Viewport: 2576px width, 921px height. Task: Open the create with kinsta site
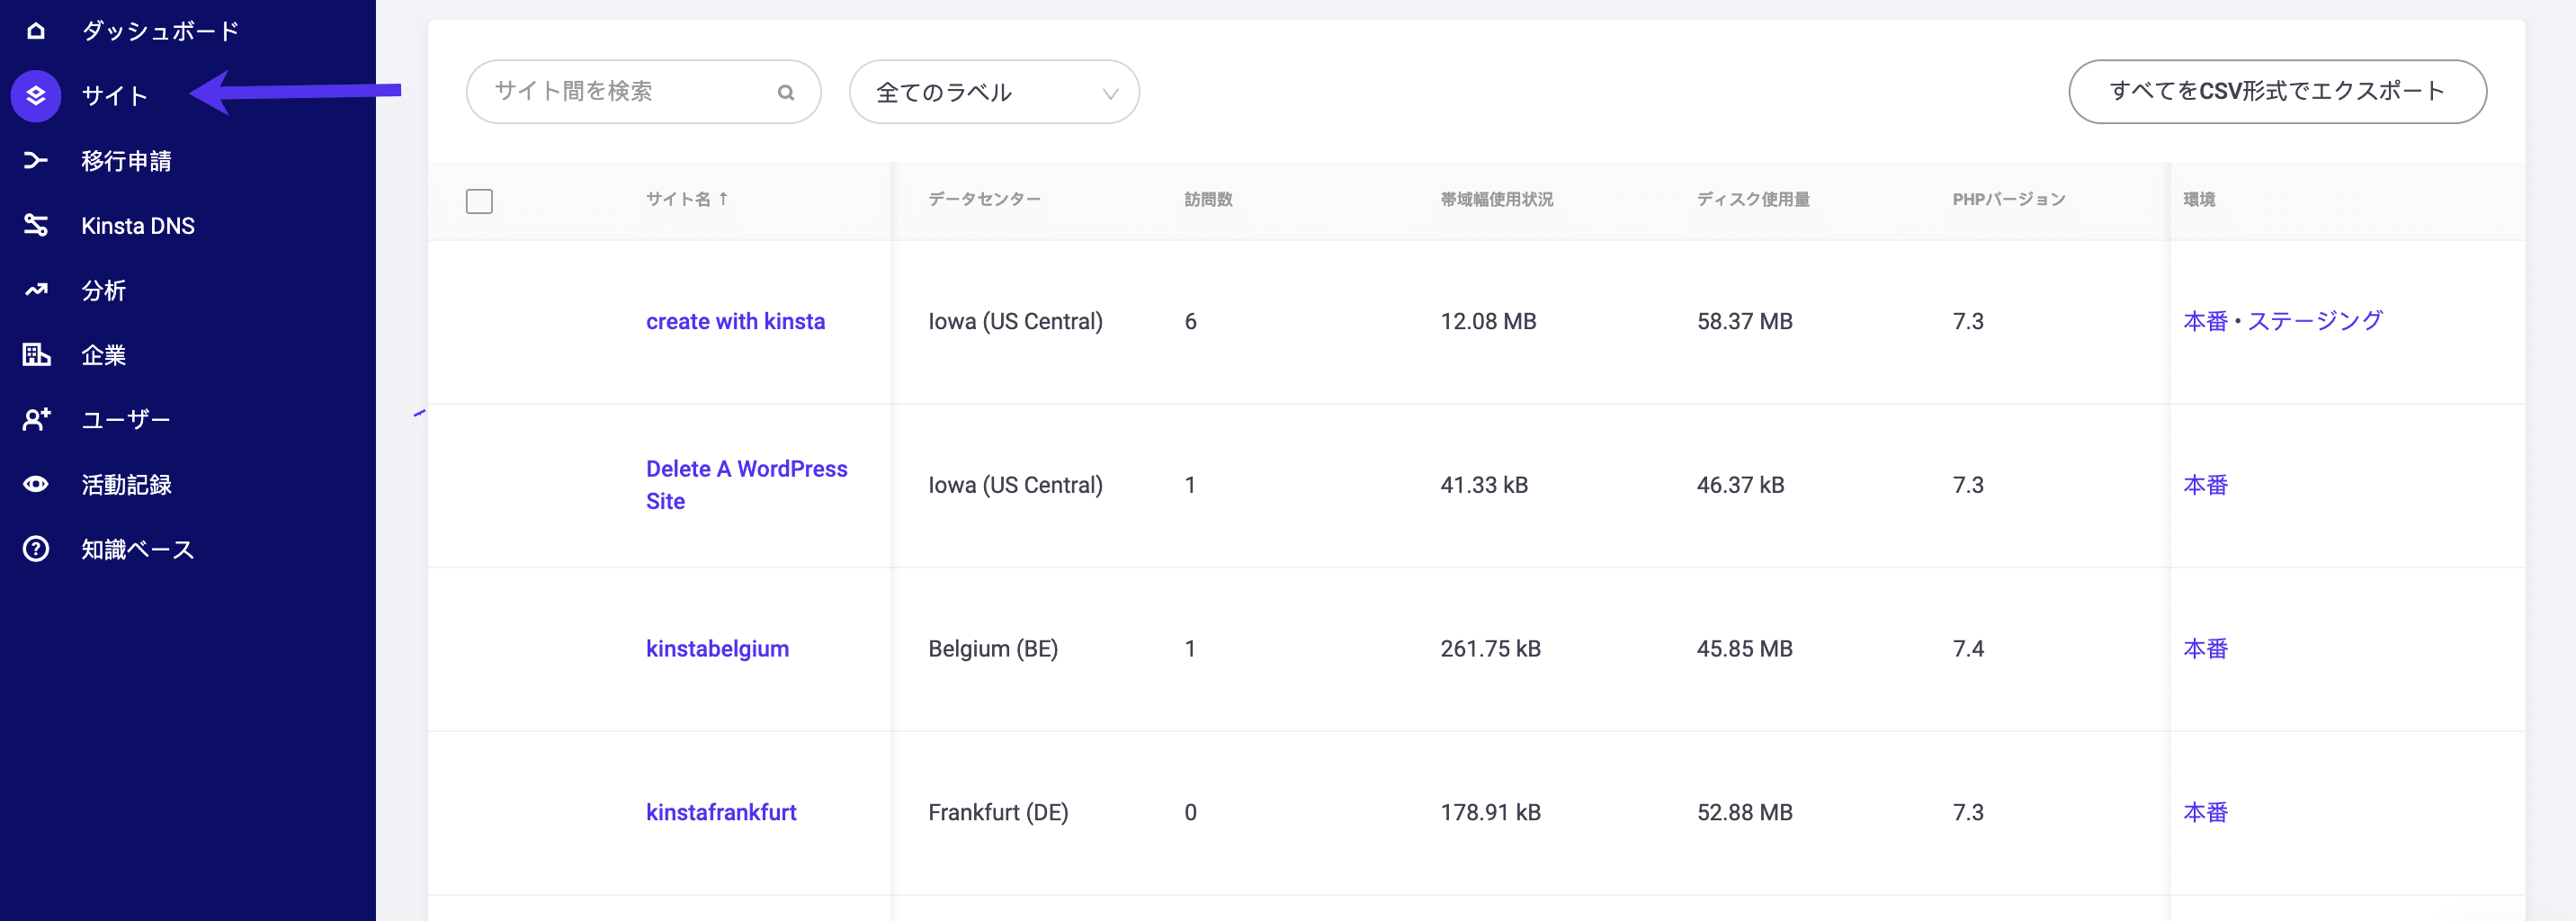[x=736, y=321]
